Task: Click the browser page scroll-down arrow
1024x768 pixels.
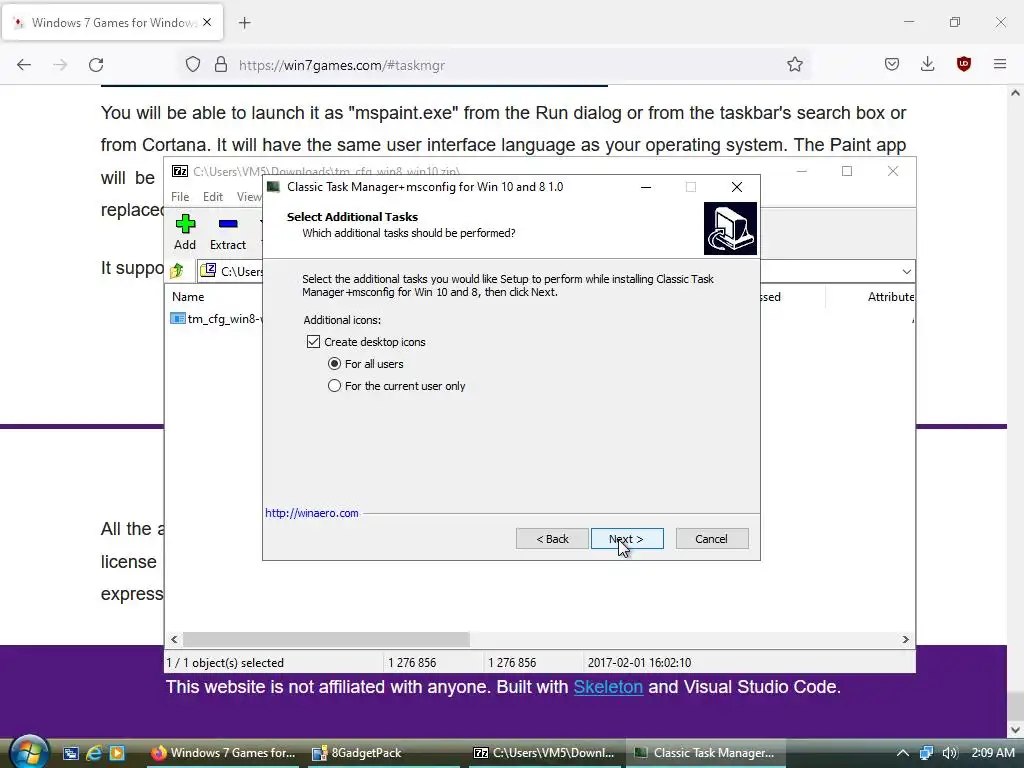Action: pos(1015,729)
